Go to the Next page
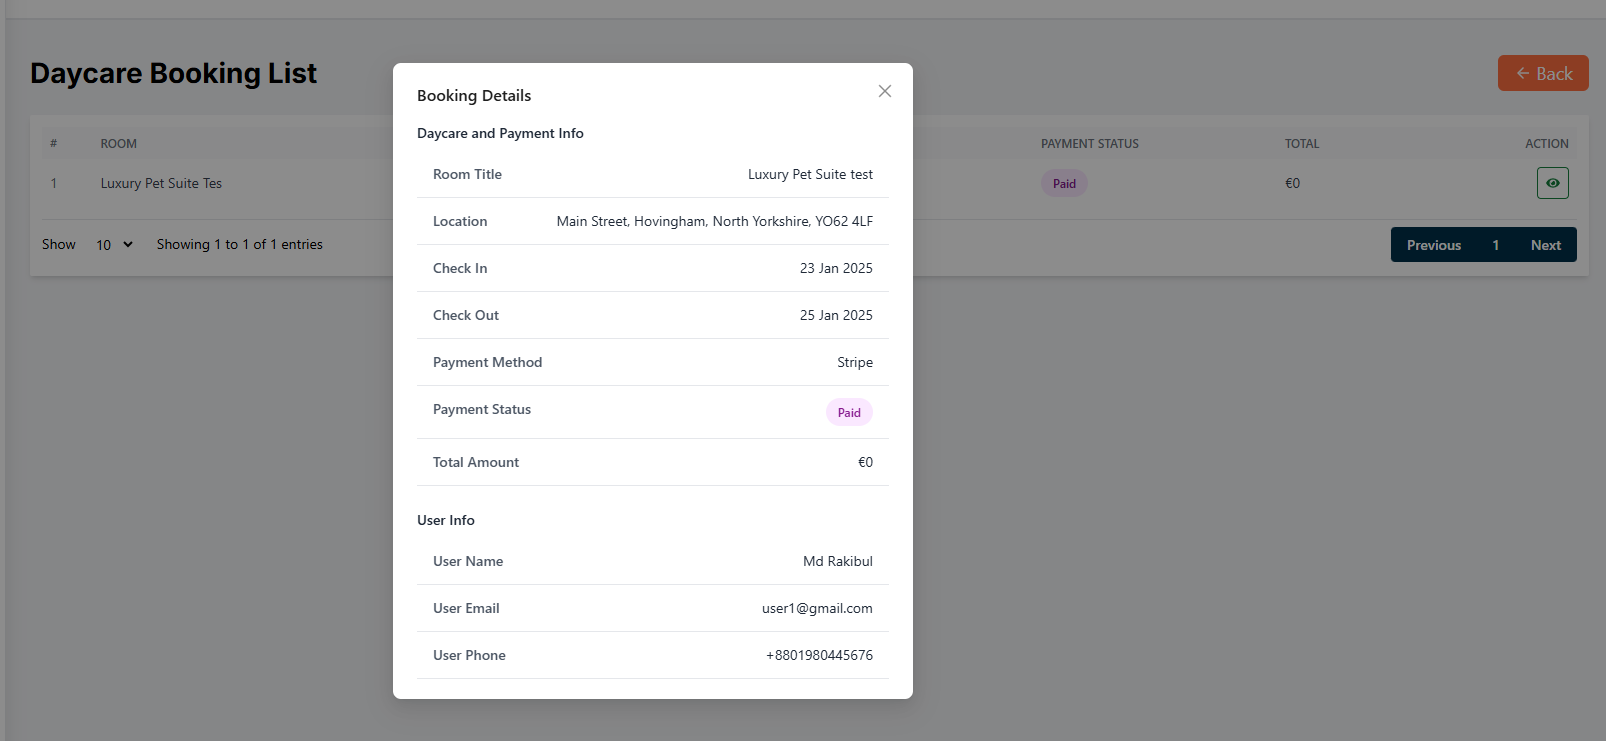Image resolution: width=1606 pixels, height=741 pixels. [x=1545, y=245]
